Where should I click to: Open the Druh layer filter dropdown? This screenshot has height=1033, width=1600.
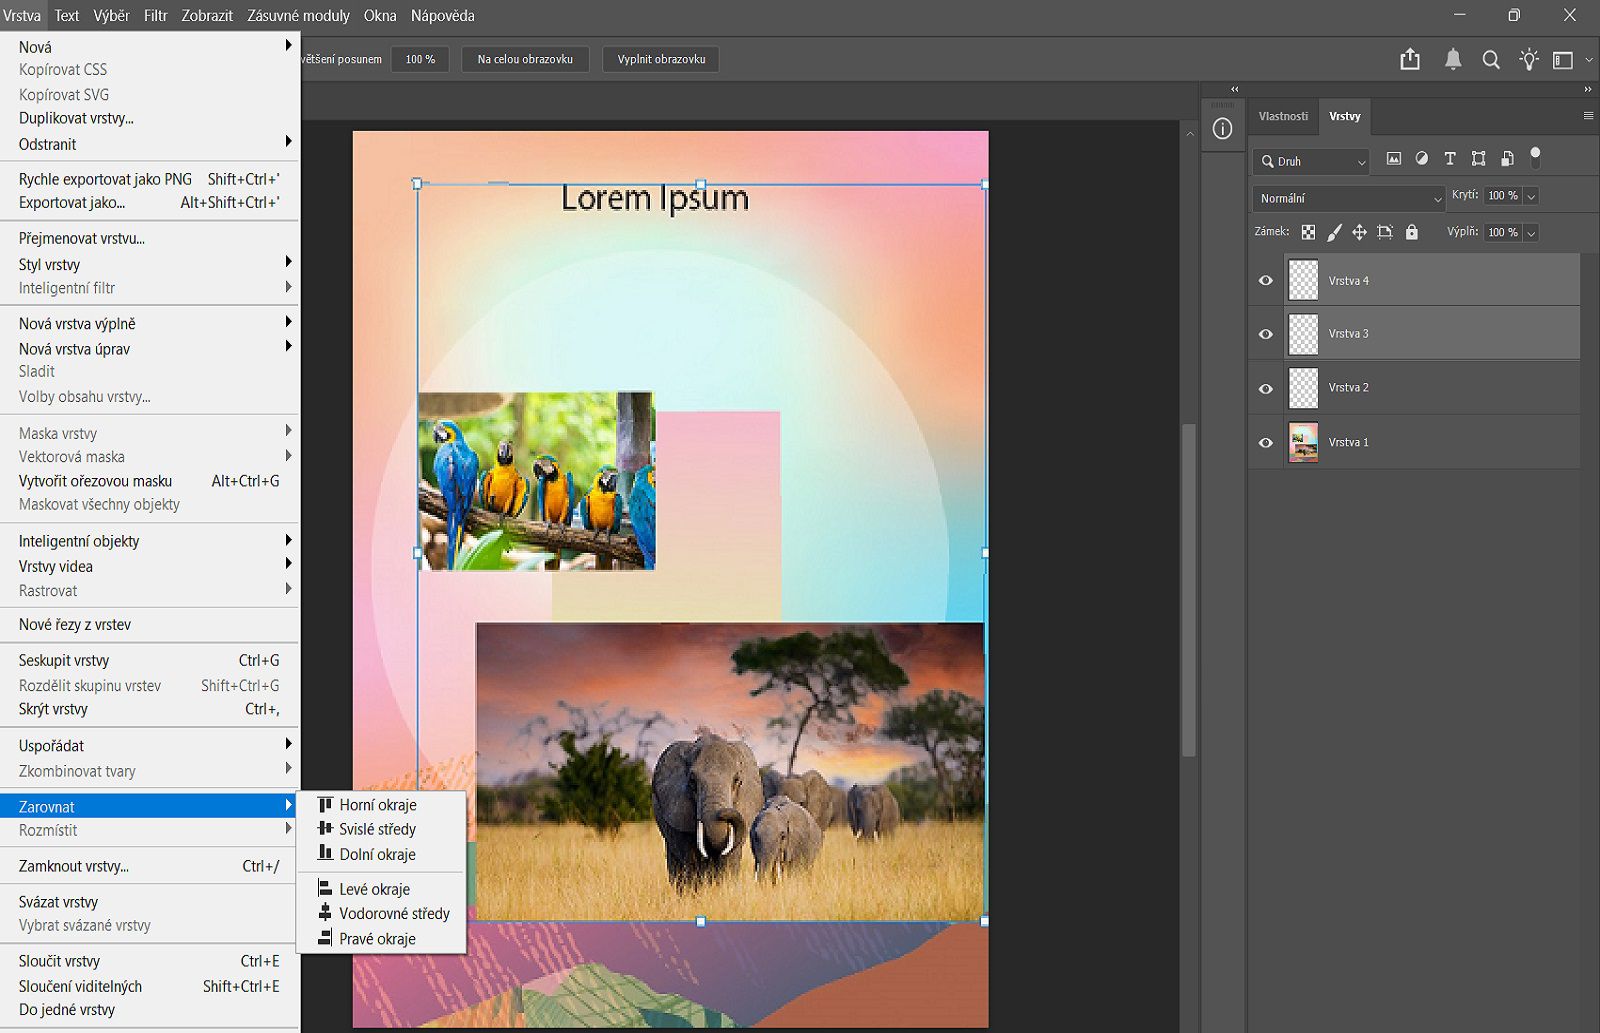(x=1311, y=161)
